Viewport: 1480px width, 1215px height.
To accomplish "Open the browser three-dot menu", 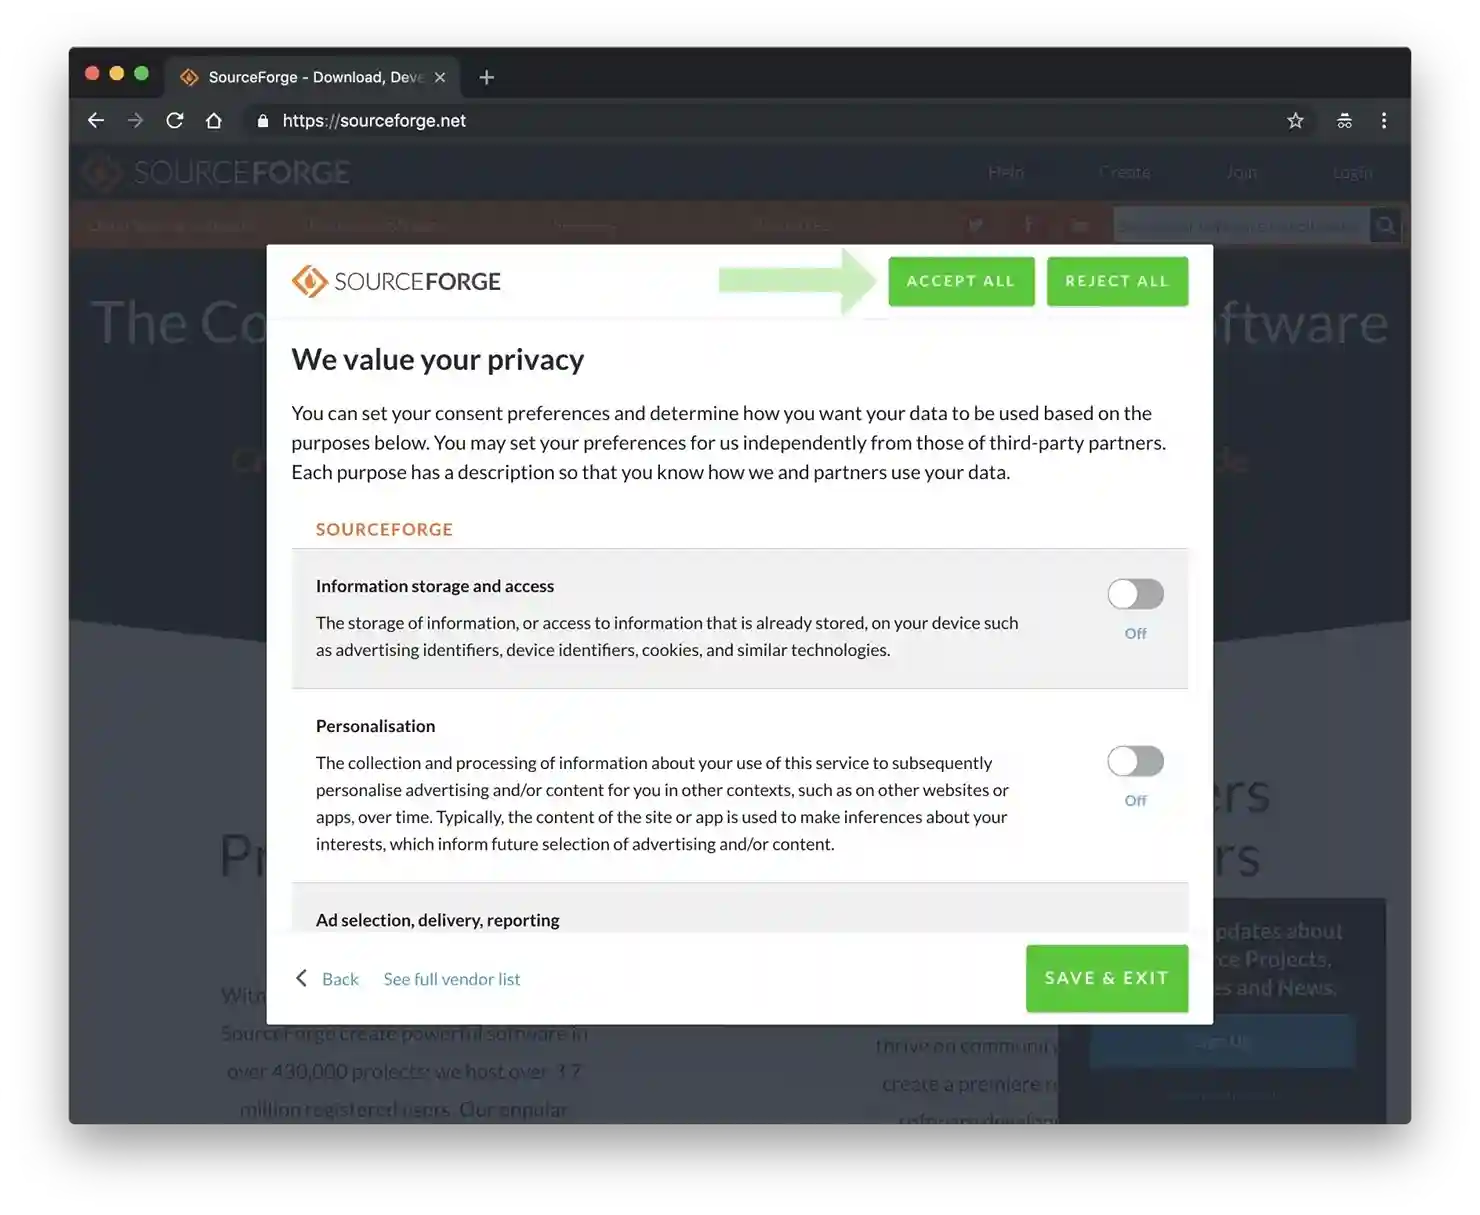I will pos(1384,121).
